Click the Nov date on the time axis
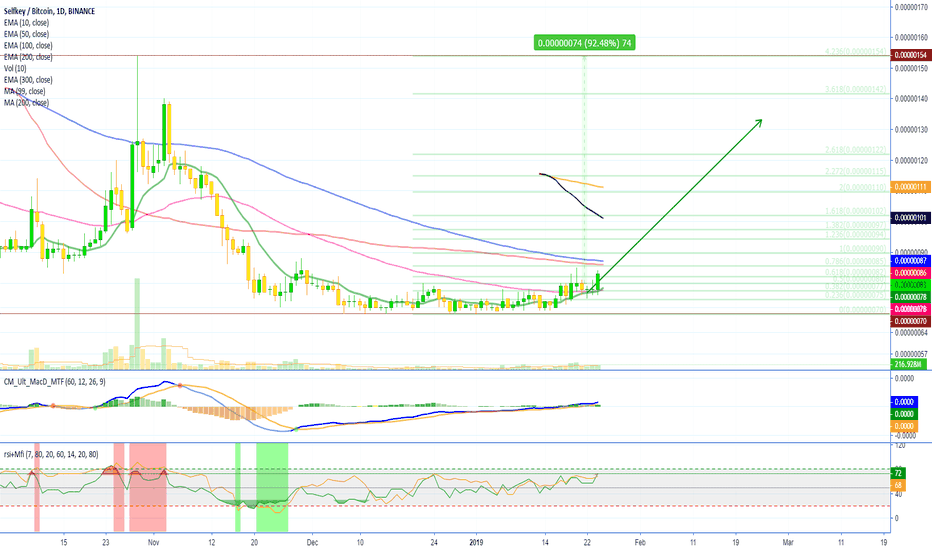 point(153,542)
